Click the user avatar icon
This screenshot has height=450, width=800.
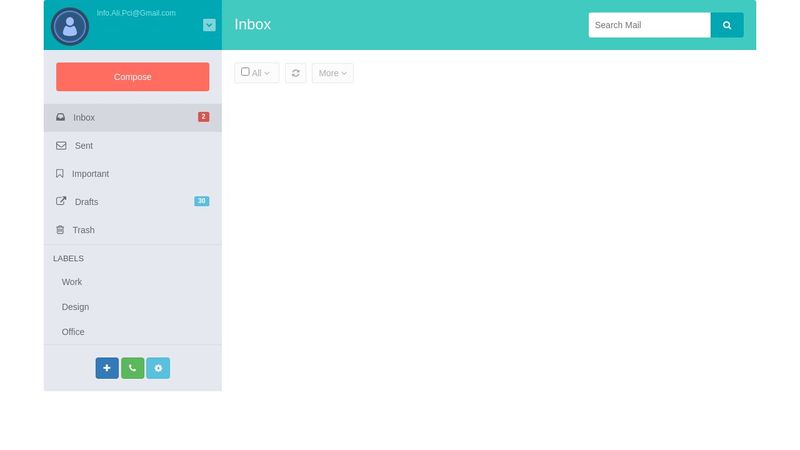tap(70, 26)
